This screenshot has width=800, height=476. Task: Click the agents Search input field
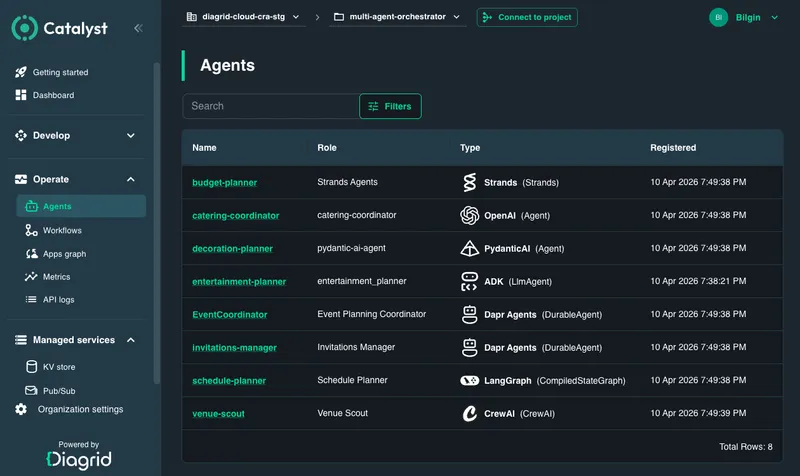click(270, 106)
